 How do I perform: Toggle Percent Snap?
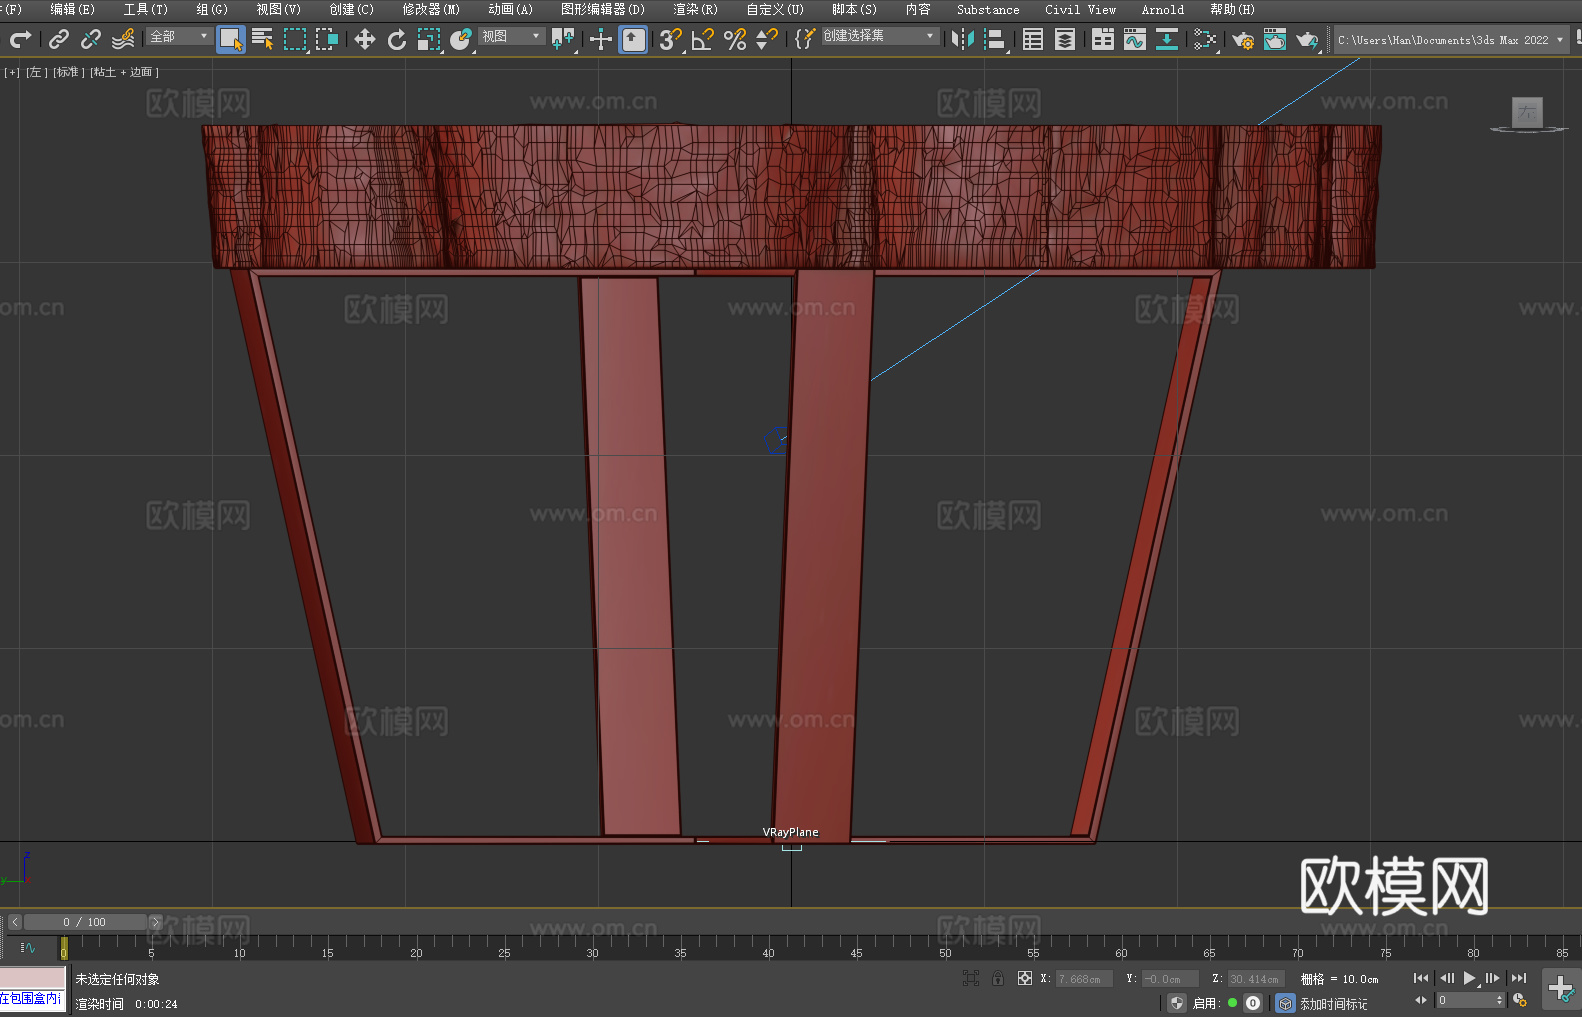point(735,39)
